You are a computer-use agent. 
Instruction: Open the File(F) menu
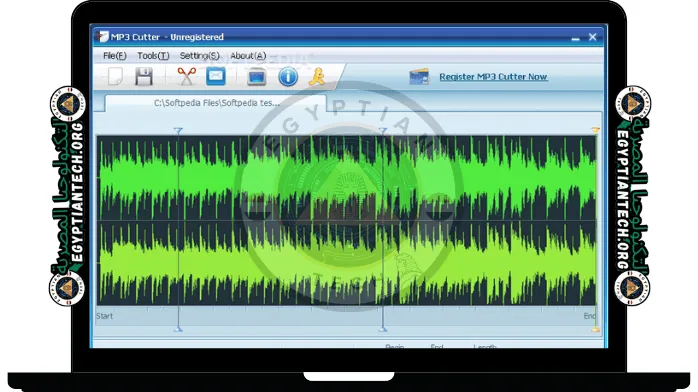coord(114,56)
